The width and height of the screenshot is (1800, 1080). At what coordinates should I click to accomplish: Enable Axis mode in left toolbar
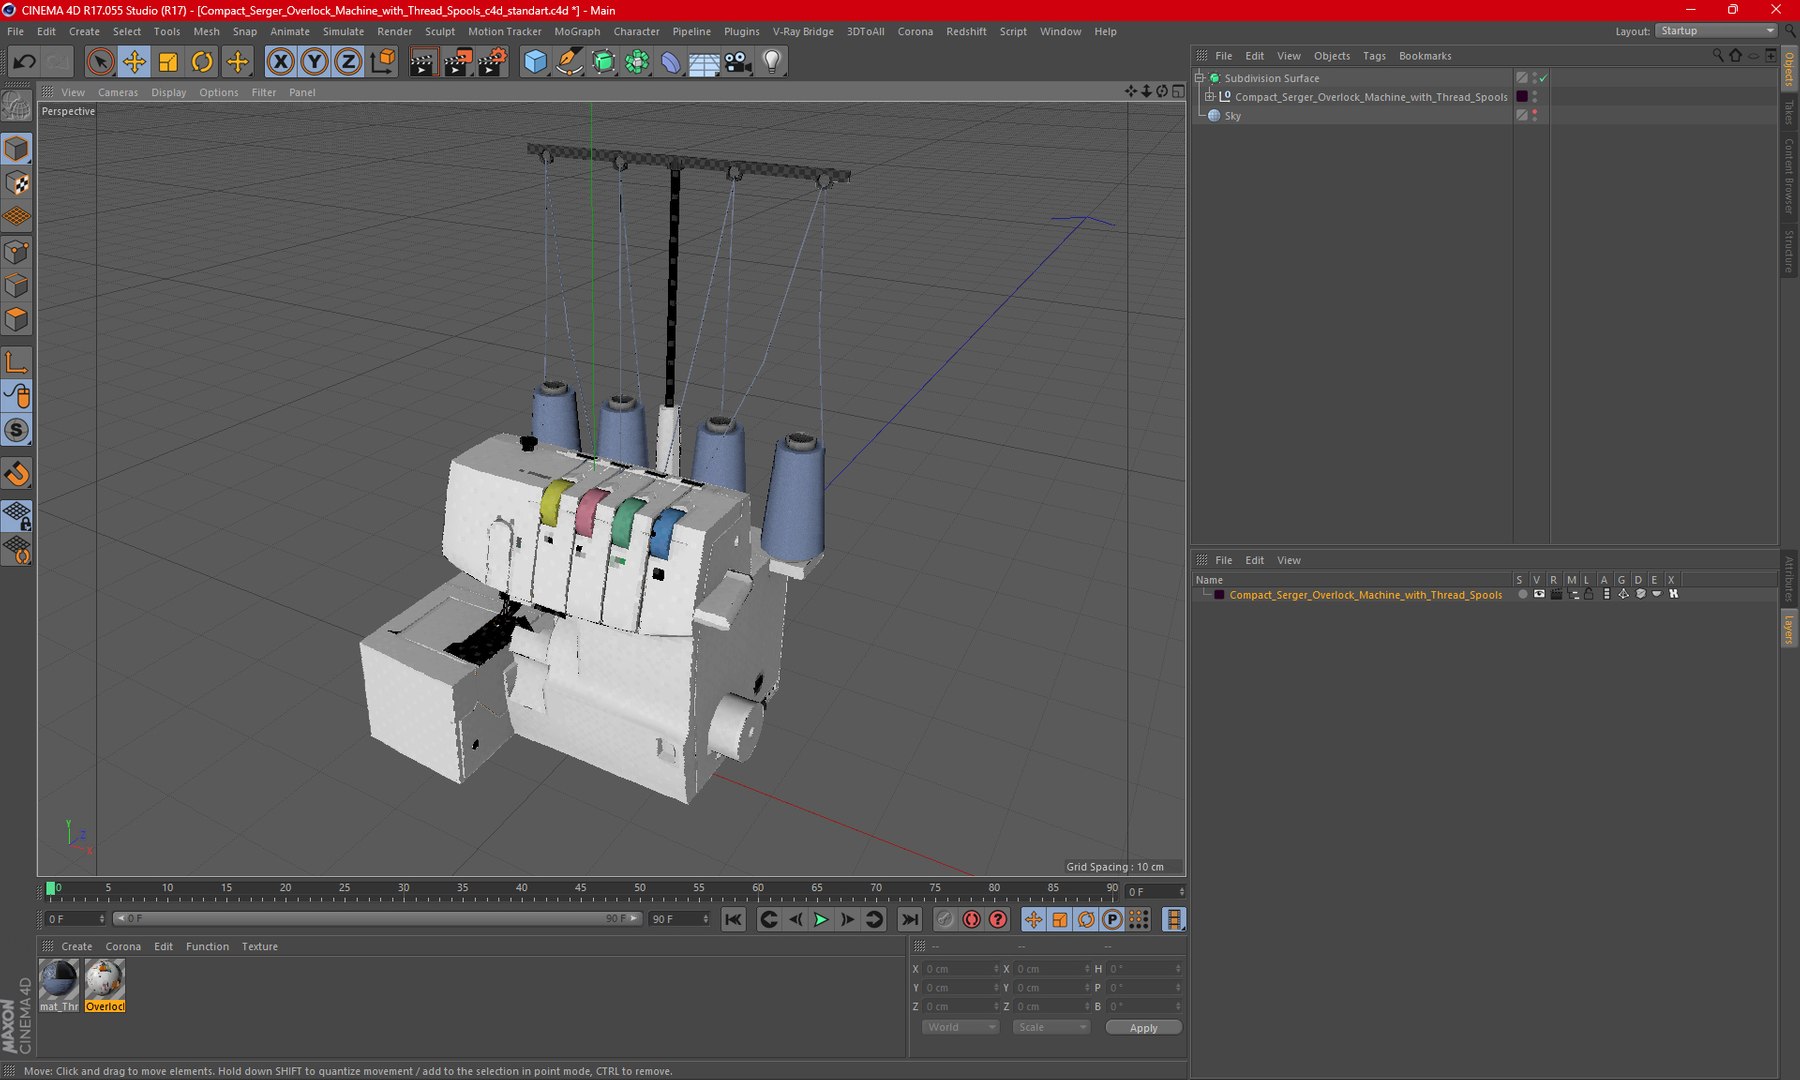pos(17,362)
